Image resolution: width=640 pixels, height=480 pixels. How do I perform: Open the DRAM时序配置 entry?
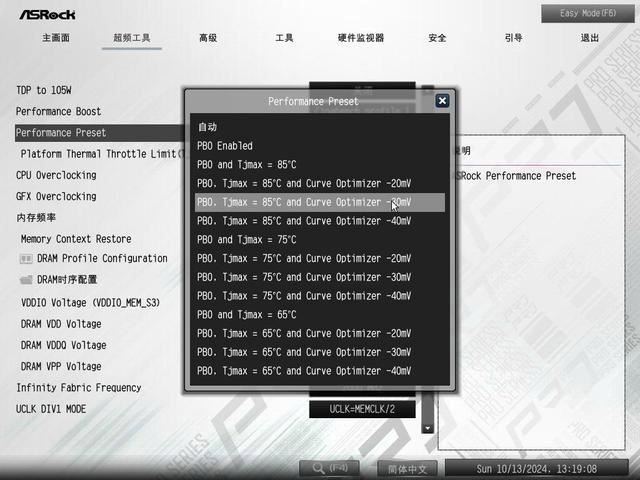pos(67,280)
